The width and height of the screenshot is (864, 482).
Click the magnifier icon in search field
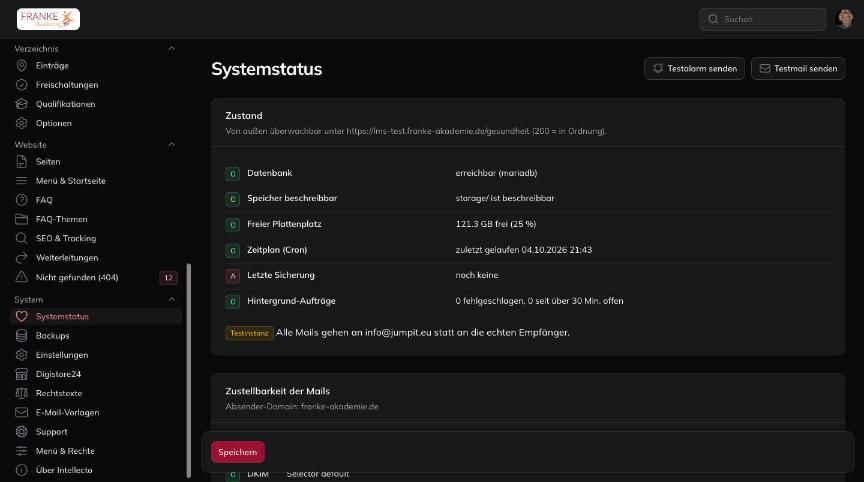713,19
